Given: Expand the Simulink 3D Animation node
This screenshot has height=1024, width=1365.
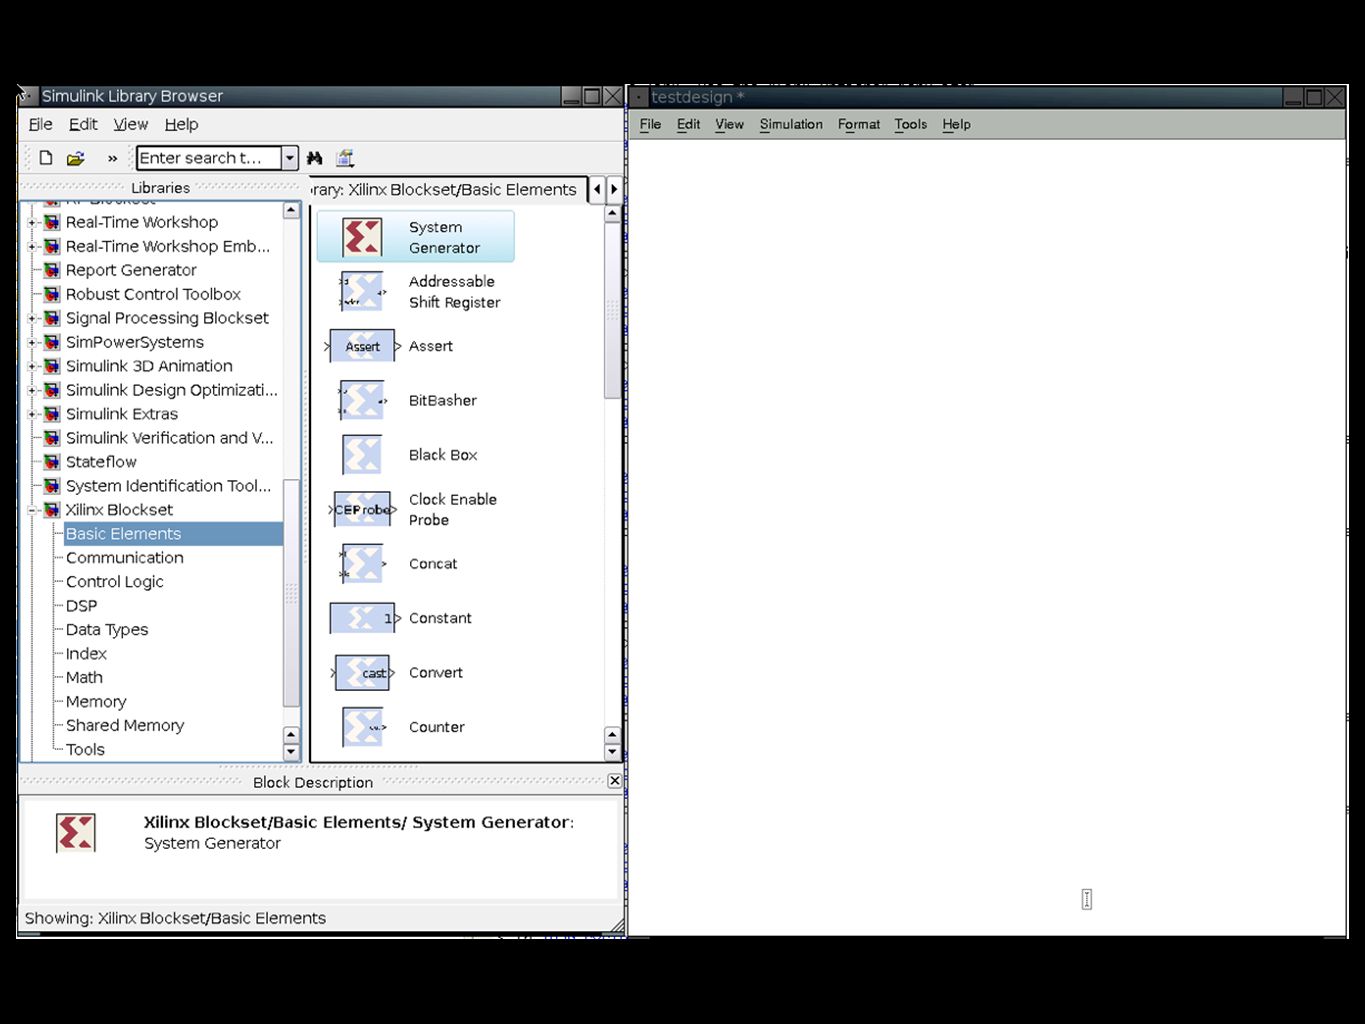Looking at the screenshot, I should [32, 366].
